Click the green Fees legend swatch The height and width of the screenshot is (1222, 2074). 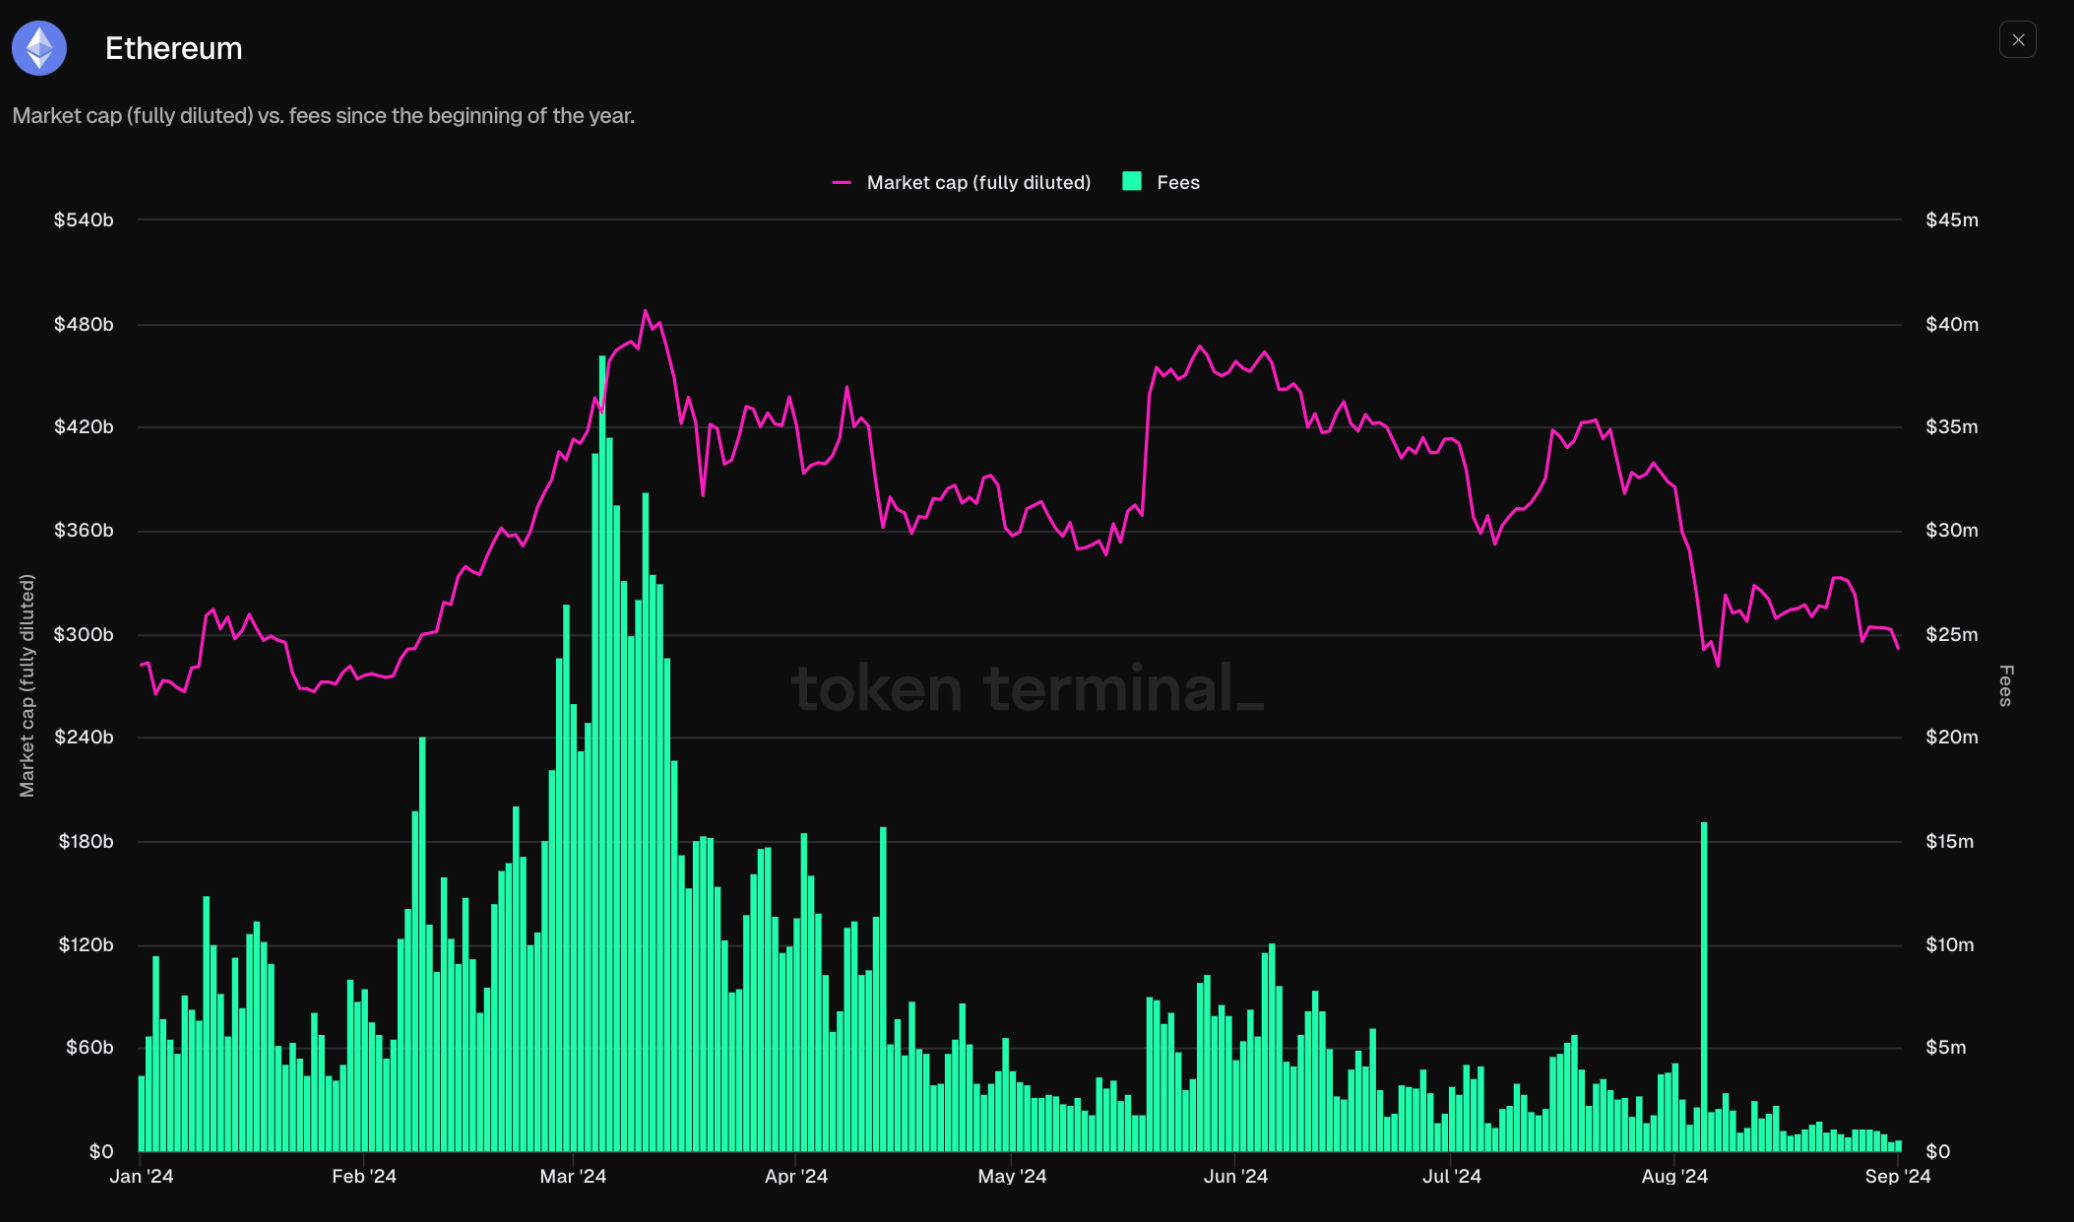1131,181
